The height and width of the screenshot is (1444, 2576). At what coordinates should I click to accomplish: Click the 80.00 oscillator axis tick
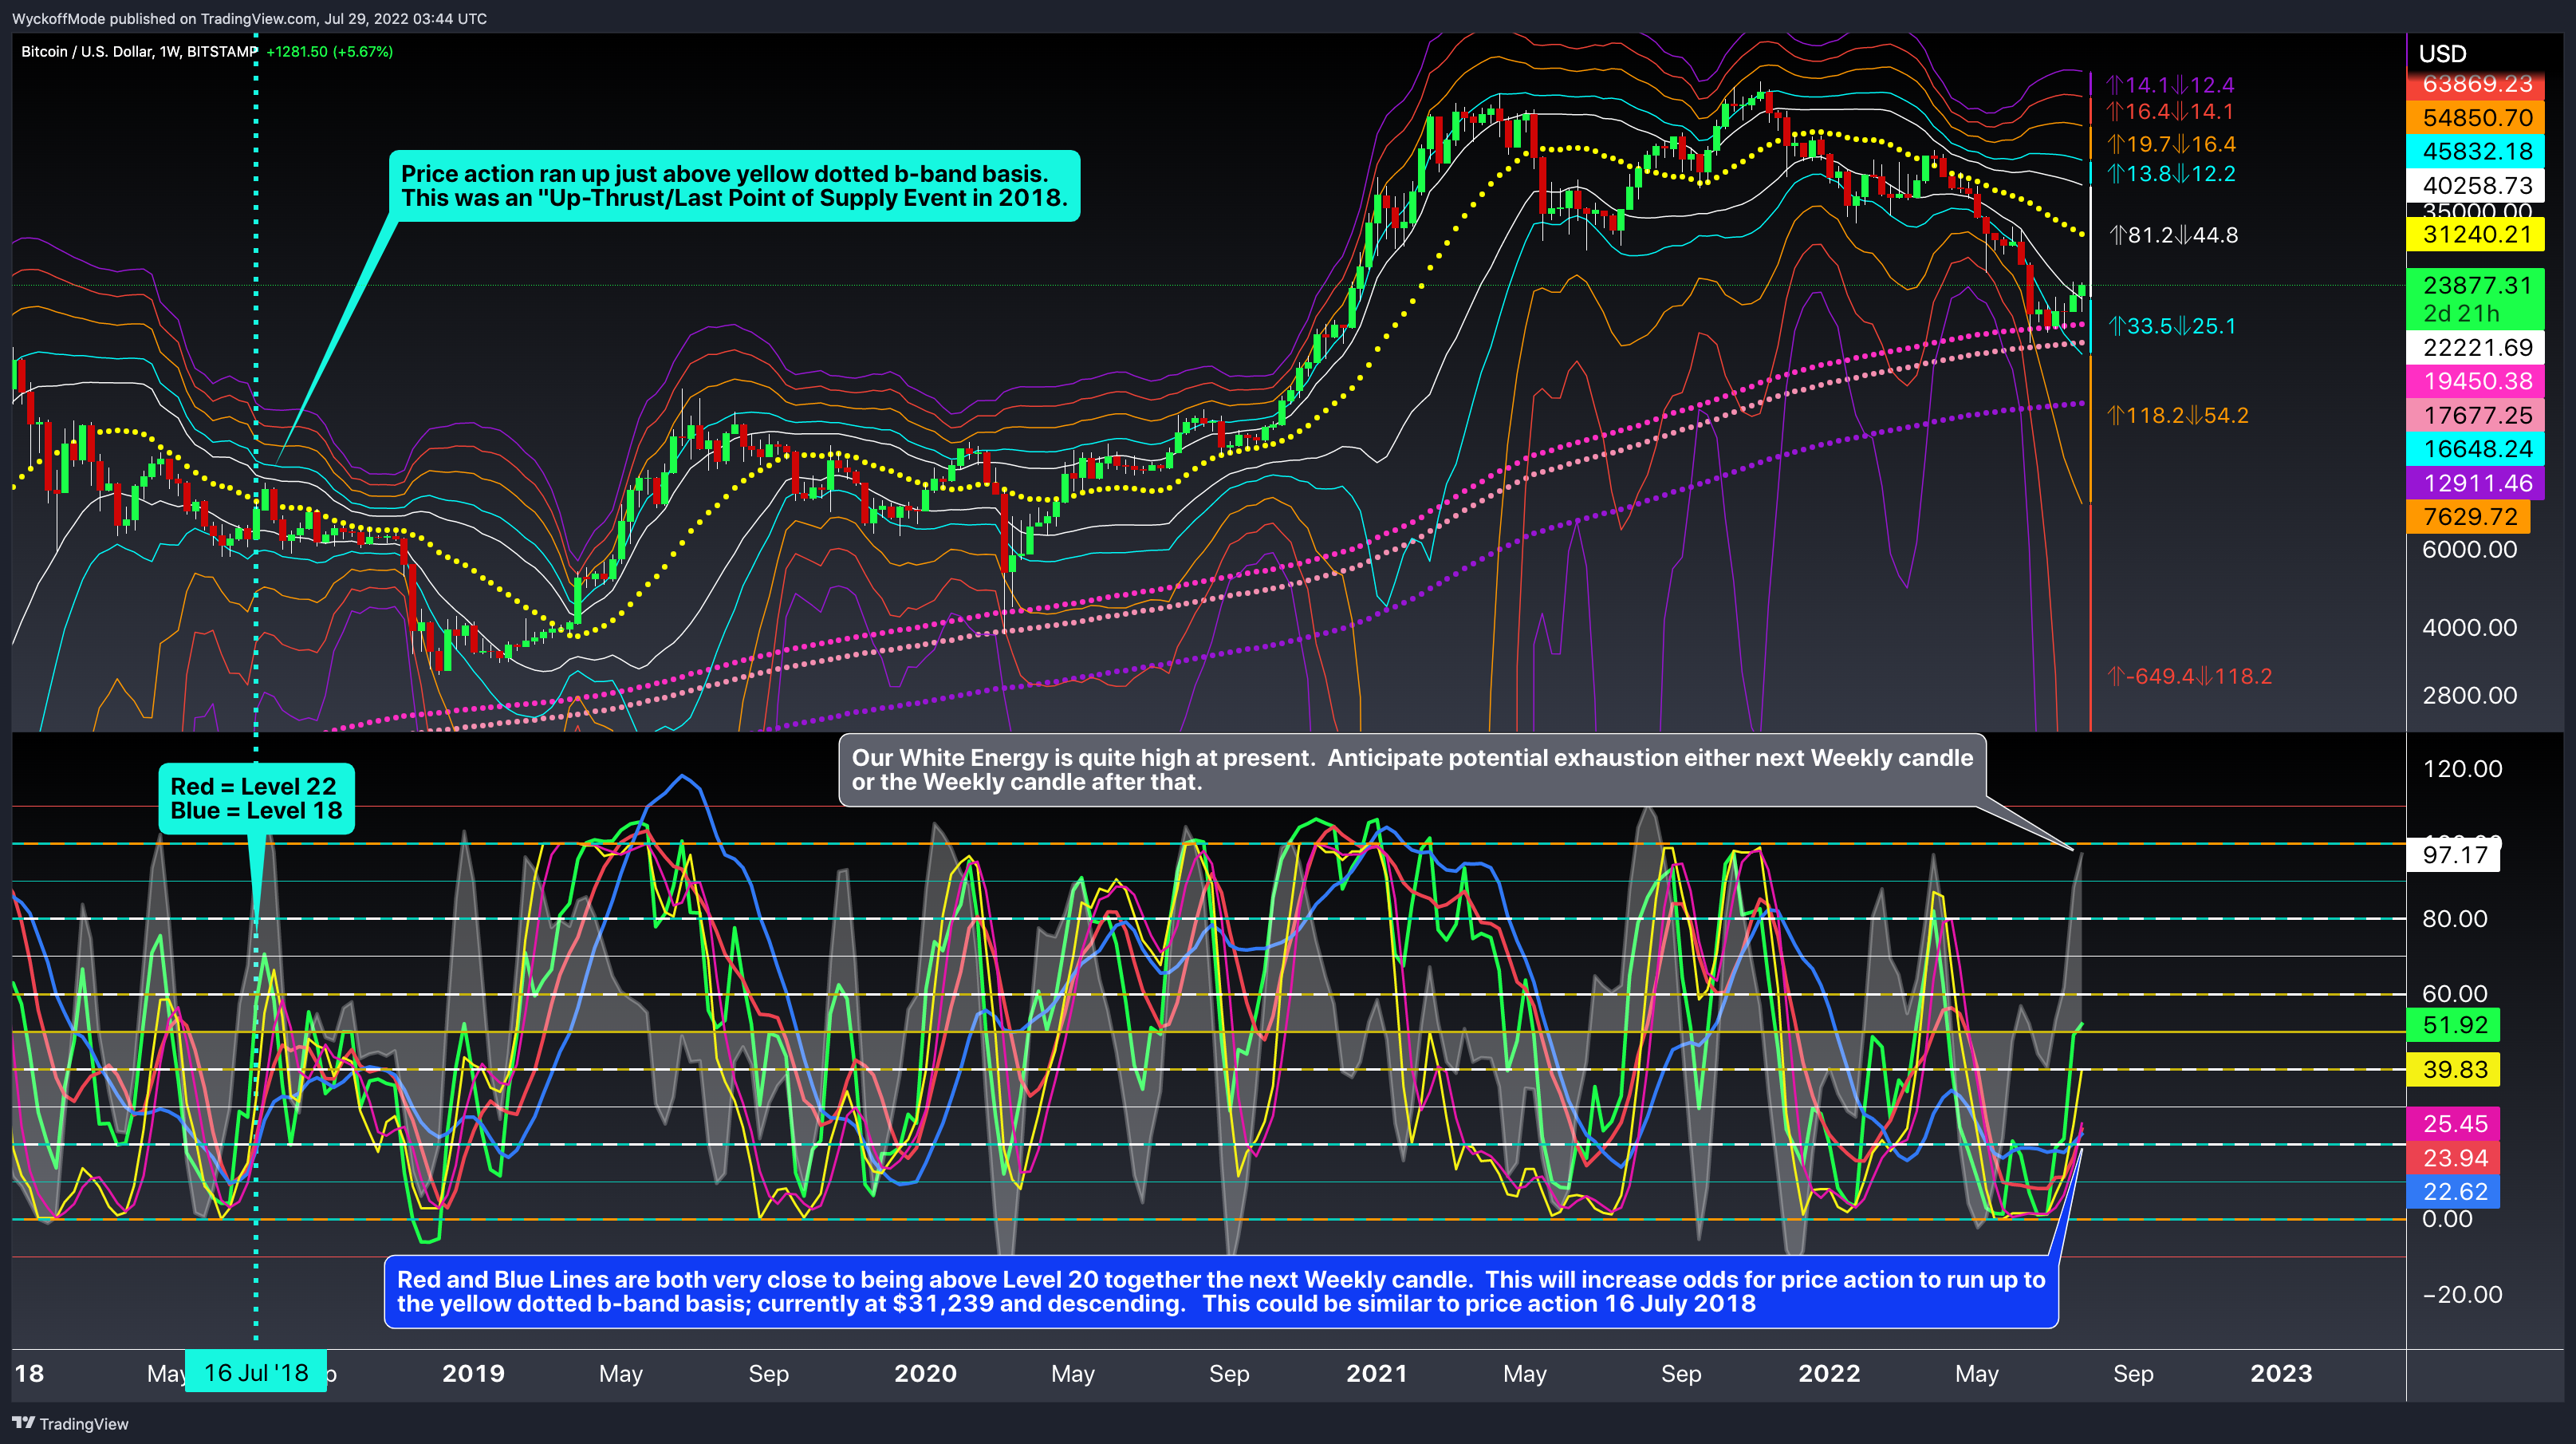pos(2454,919)
